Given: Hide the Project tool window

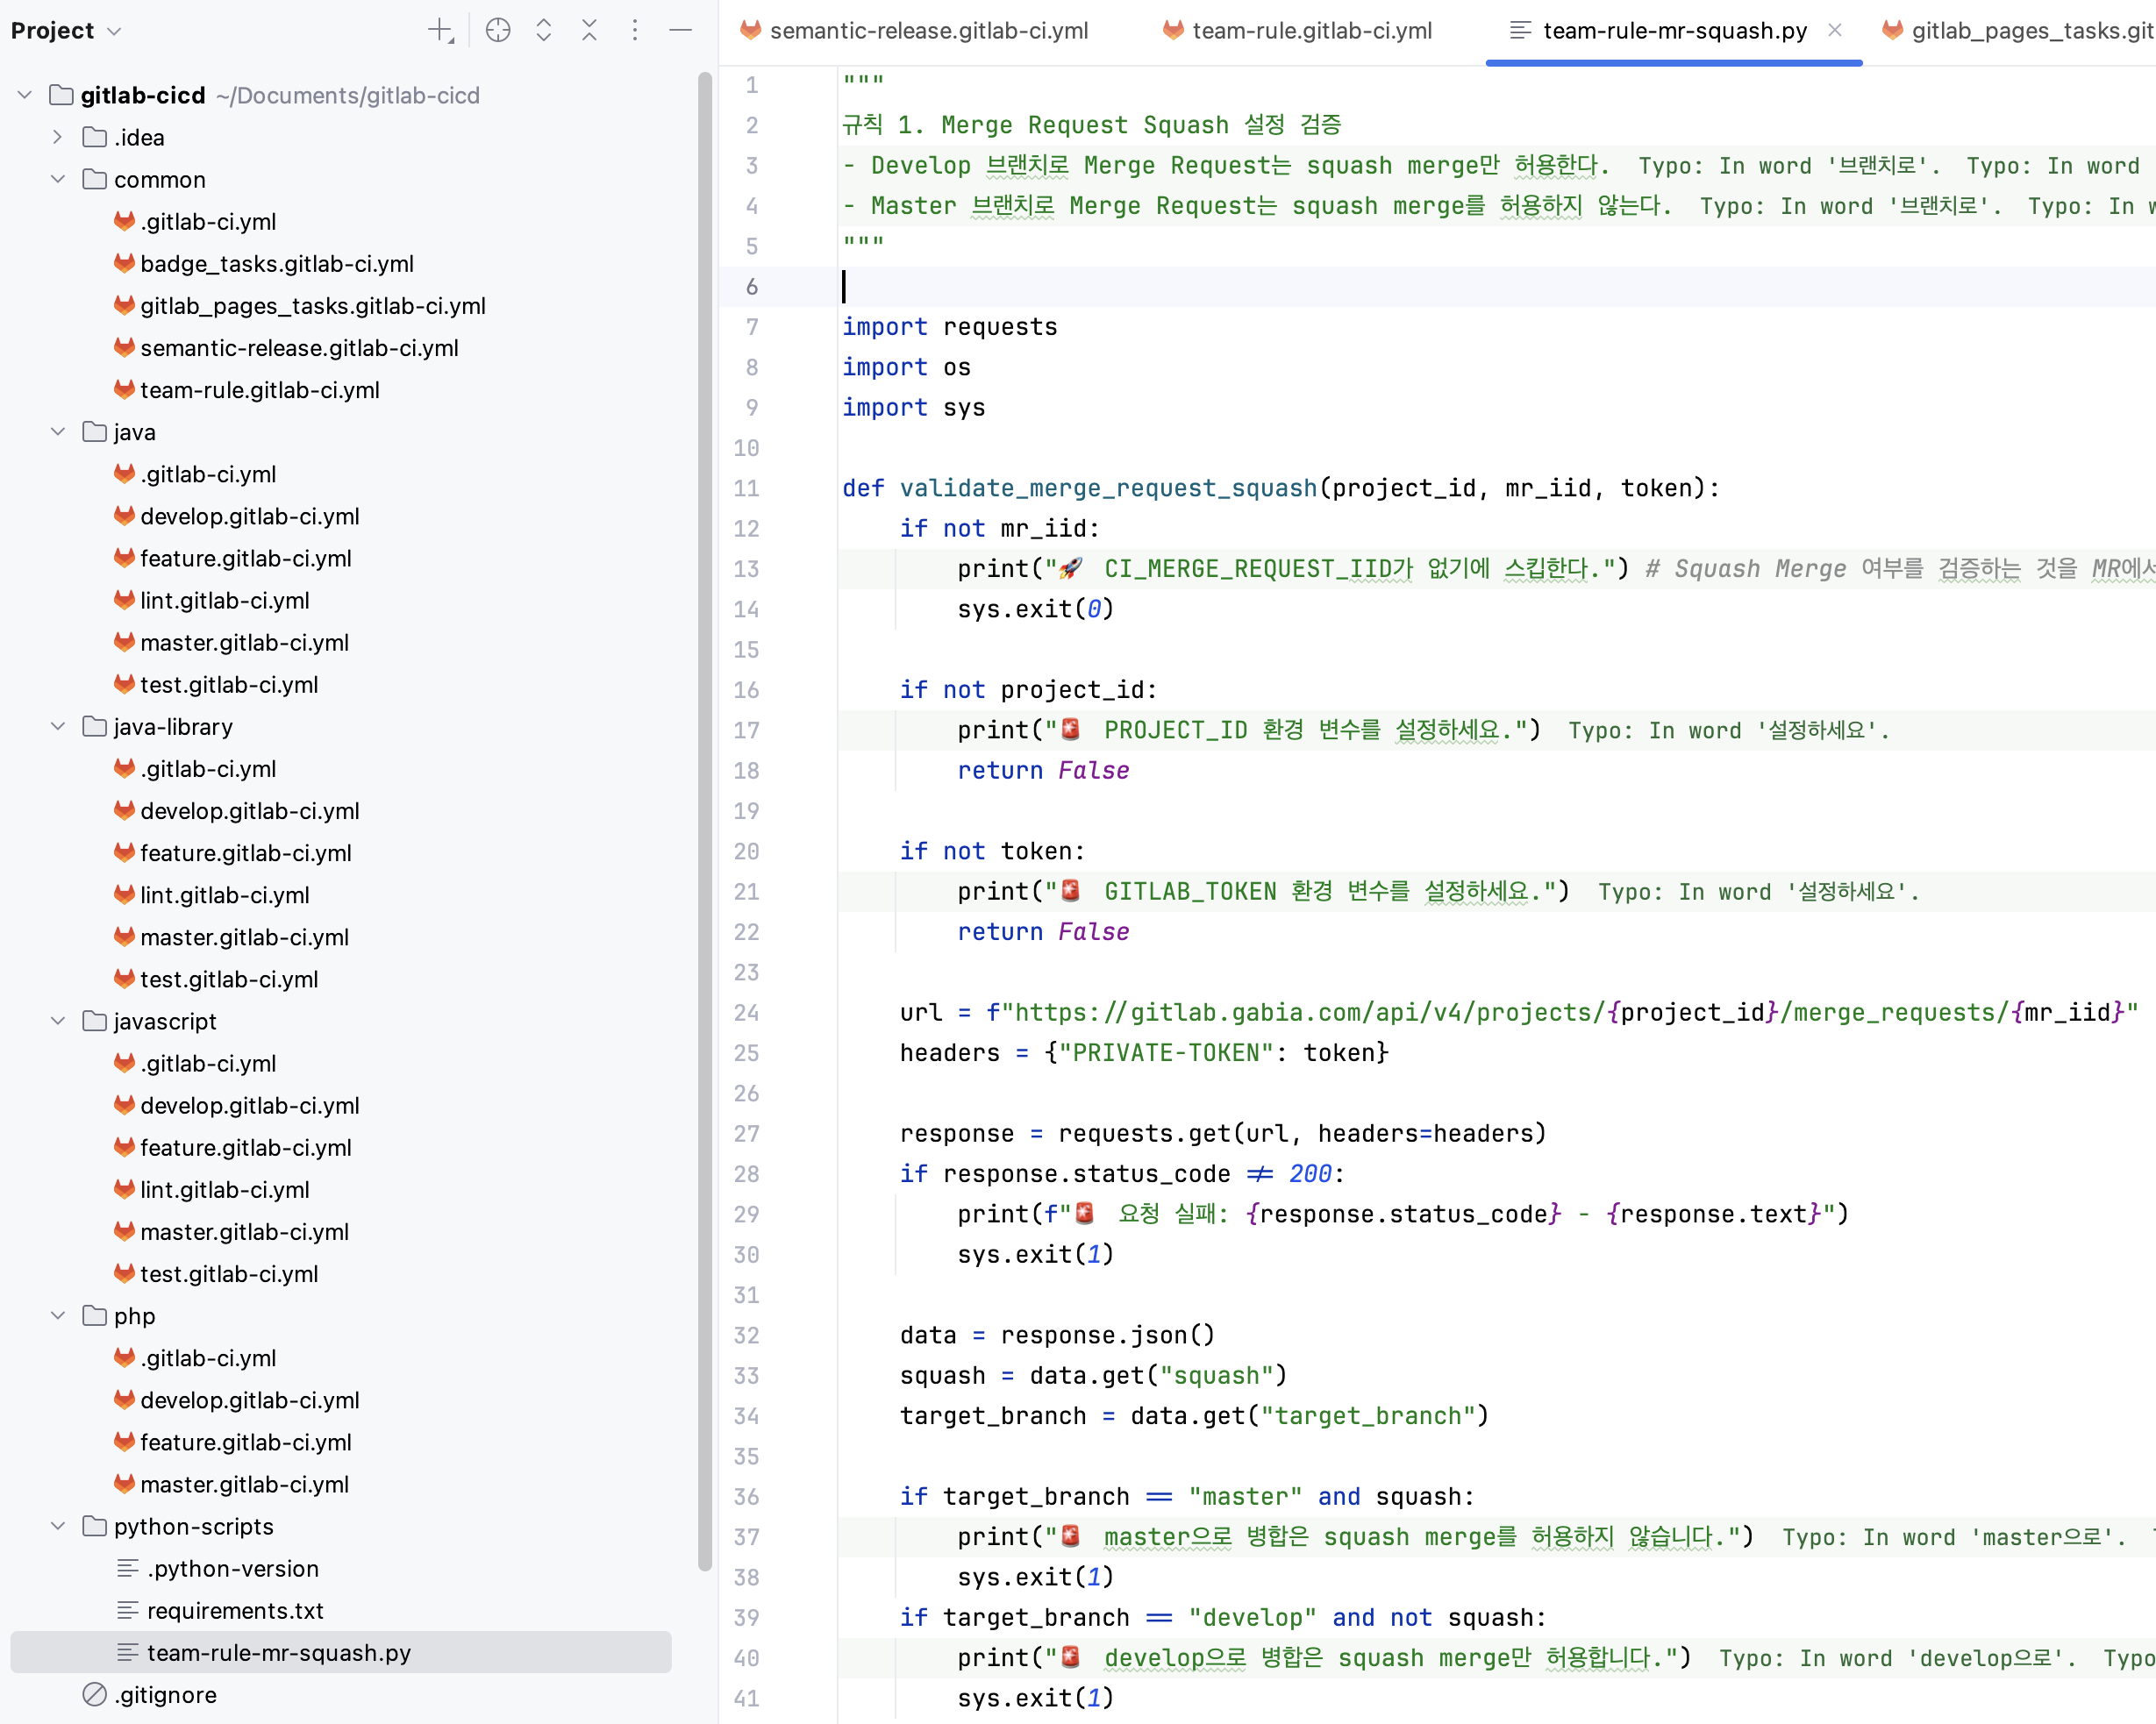Looking at the screenshot, I should (x=680, y=30).
